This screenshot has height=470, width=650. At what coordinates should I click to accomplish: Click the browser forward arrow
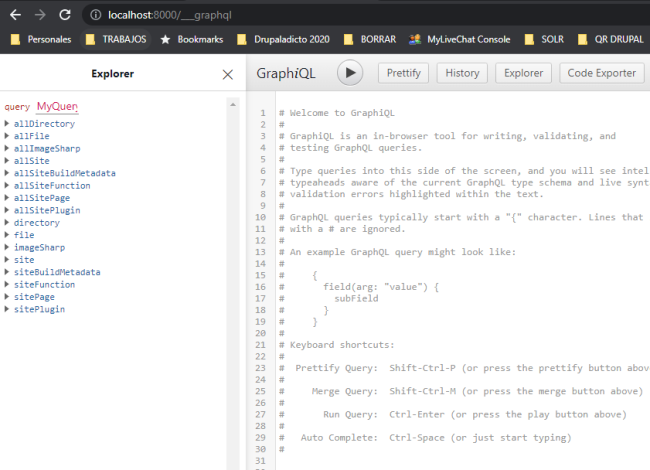[40, 15]
